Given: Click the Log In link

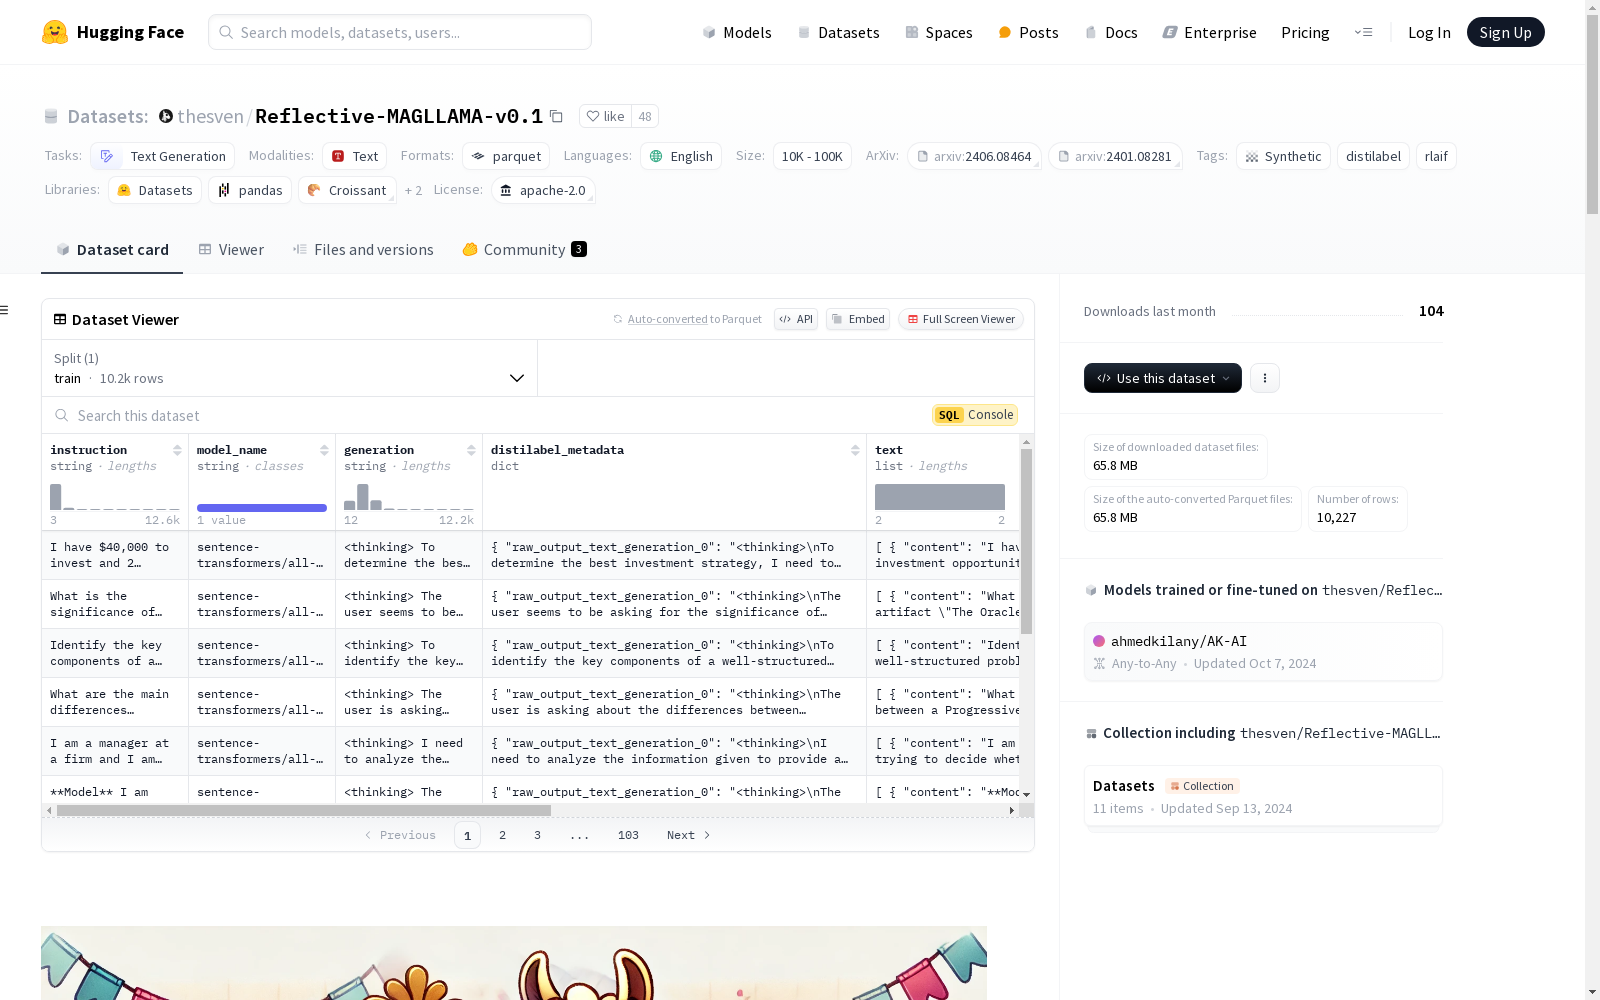Looking at the screenshot, I should [x=1429, y=32].
